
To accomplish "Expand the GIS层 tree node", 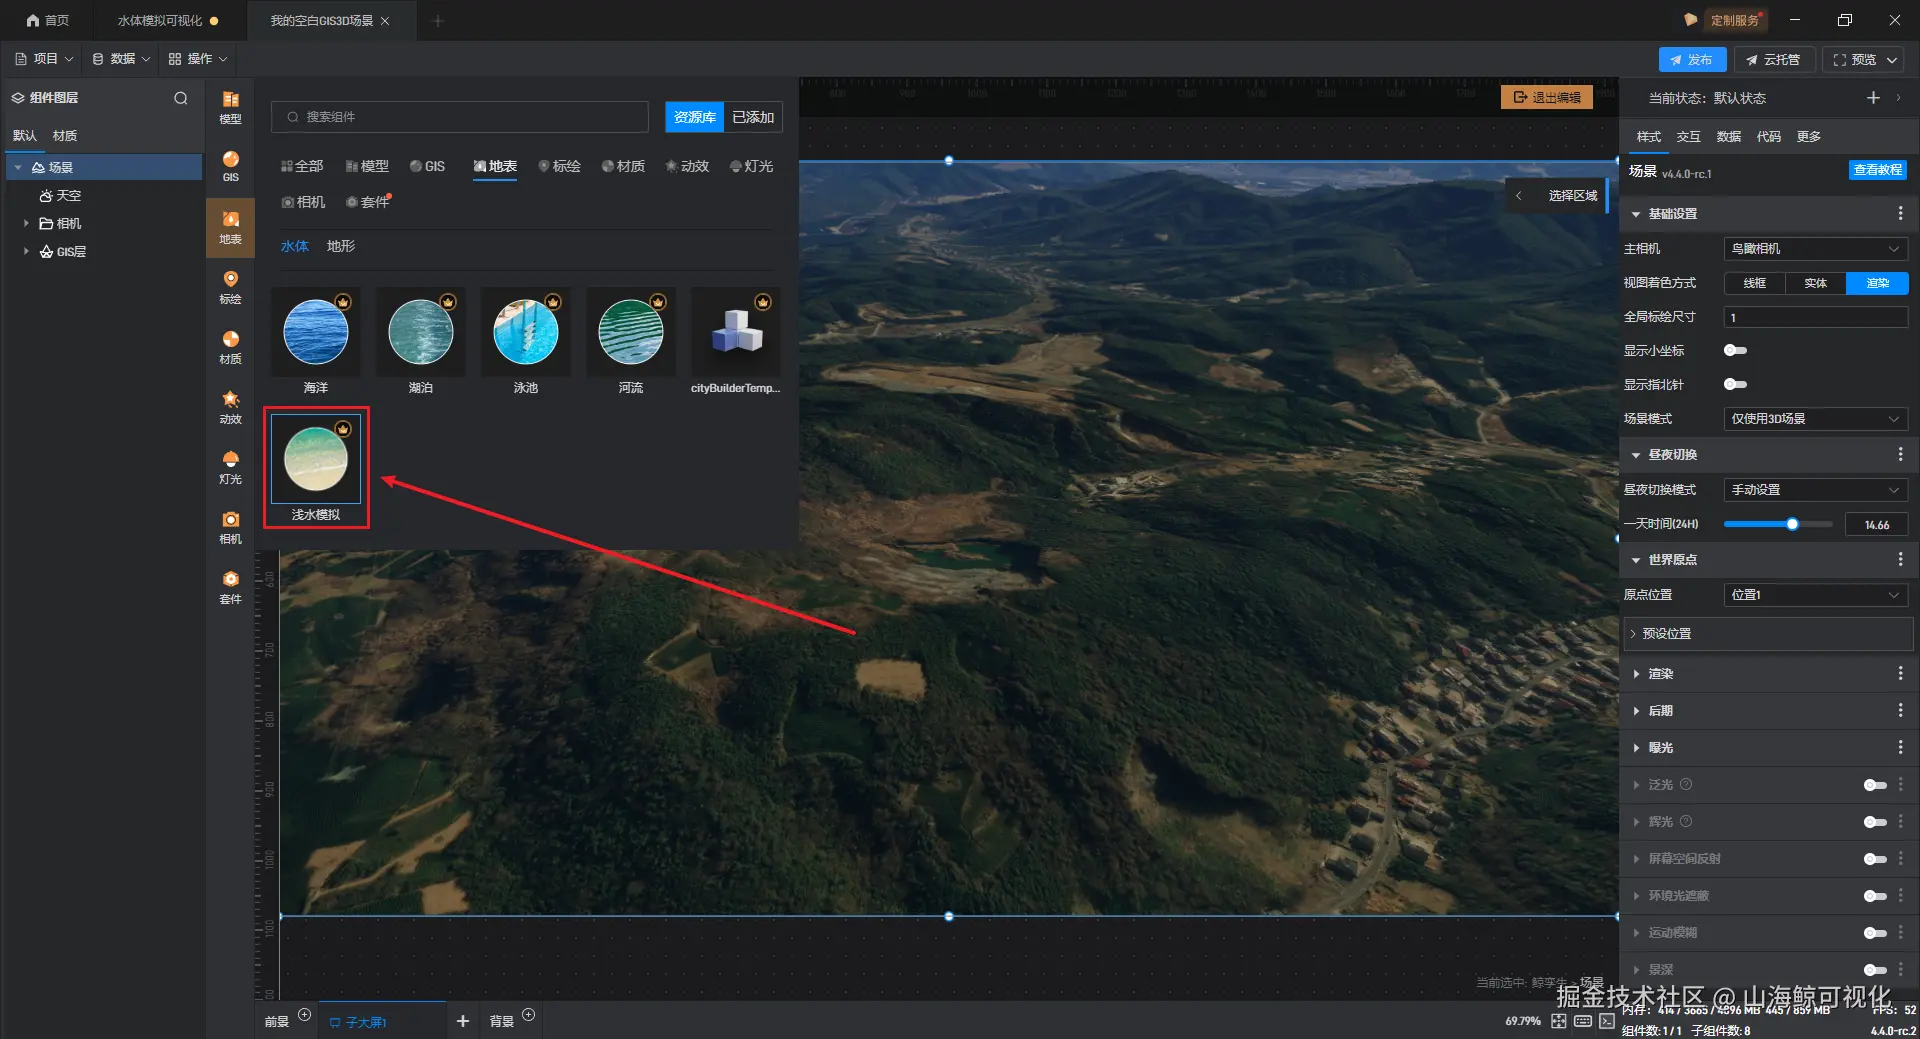I will [26, 251].
